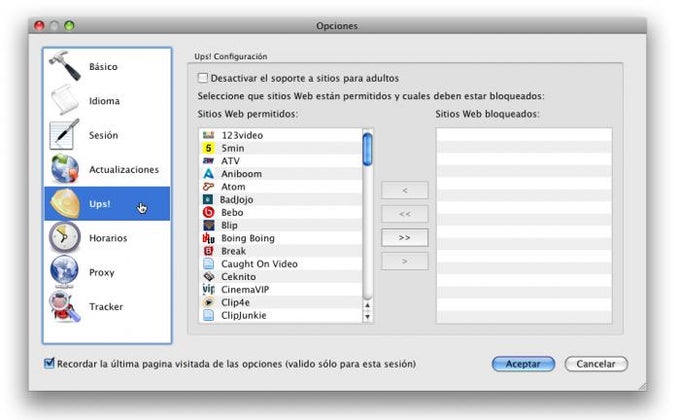Click the single left arrow < button
Screen dimensions: 680x420
405,190
